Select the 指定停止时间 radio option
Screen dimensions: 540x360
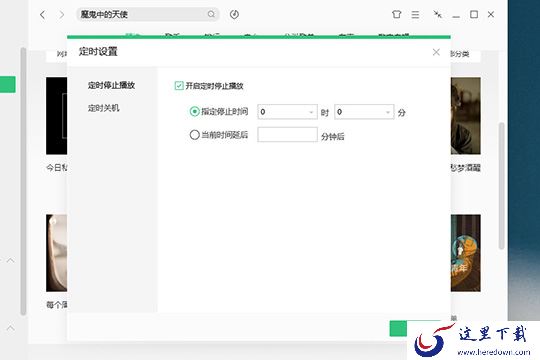(x=195, y=111)
